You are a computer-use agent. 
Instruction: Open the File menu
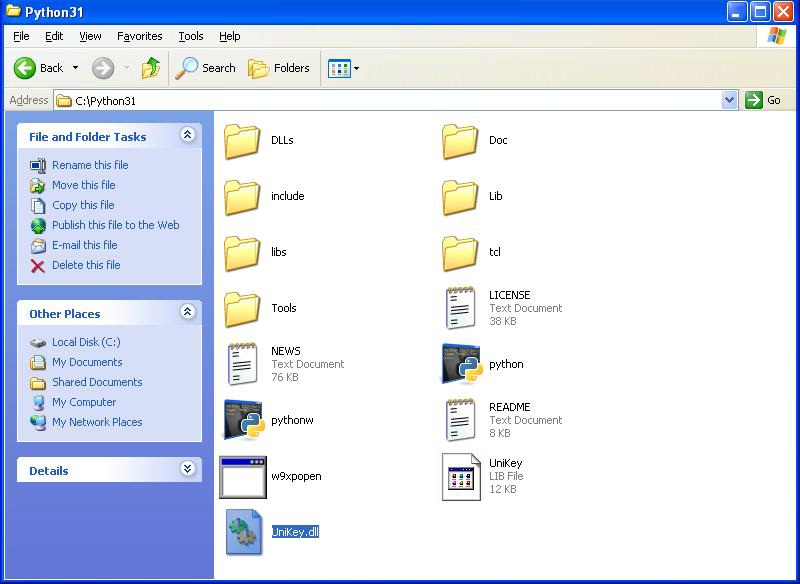pos(21,36)
